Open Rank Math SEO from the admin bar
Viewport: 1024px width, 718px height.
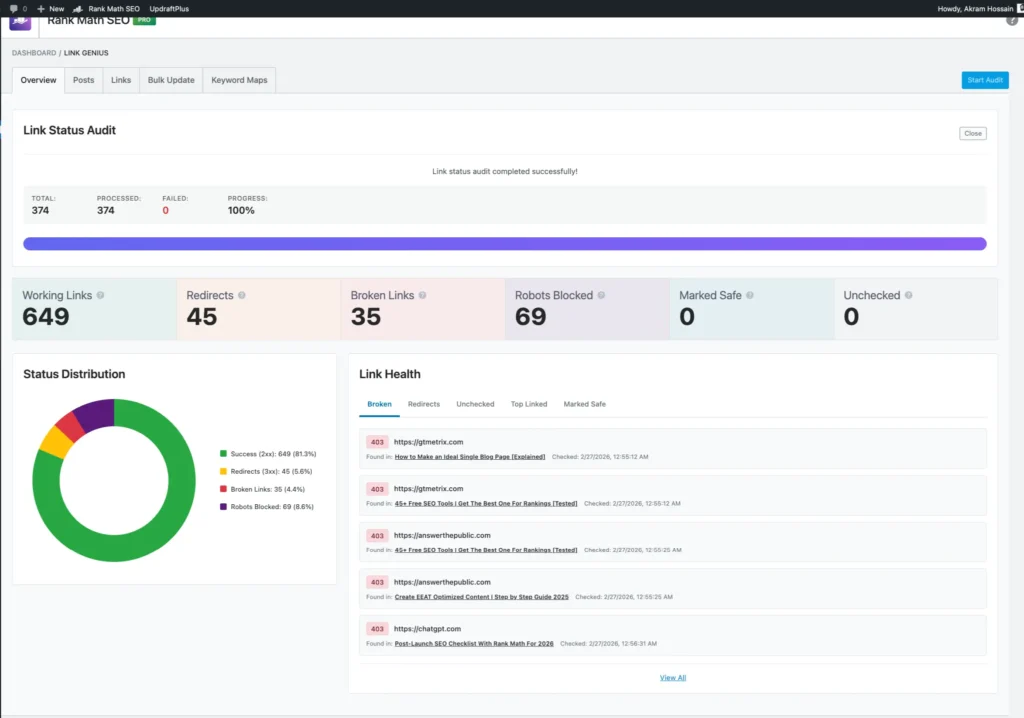pyautogui.click(x=114, y=8)
